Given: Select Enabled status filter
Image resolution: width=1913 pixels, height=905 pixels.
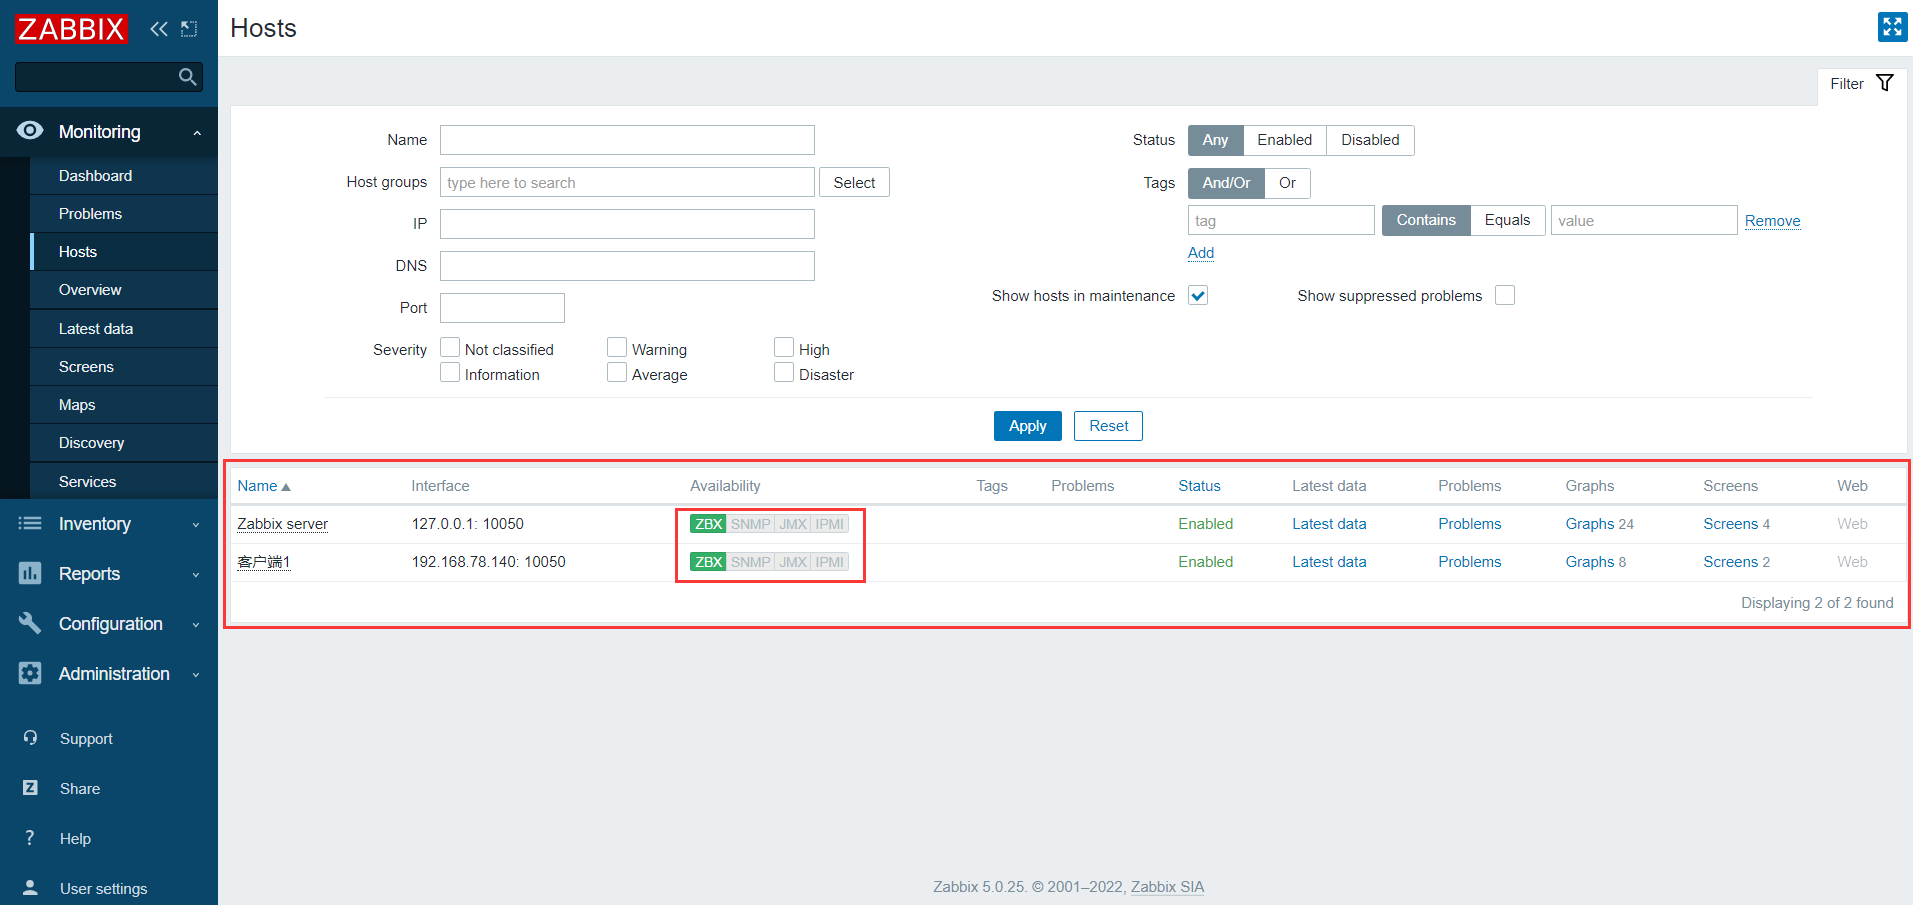Looking at the screenshot, I should [x=1284, y=140].
